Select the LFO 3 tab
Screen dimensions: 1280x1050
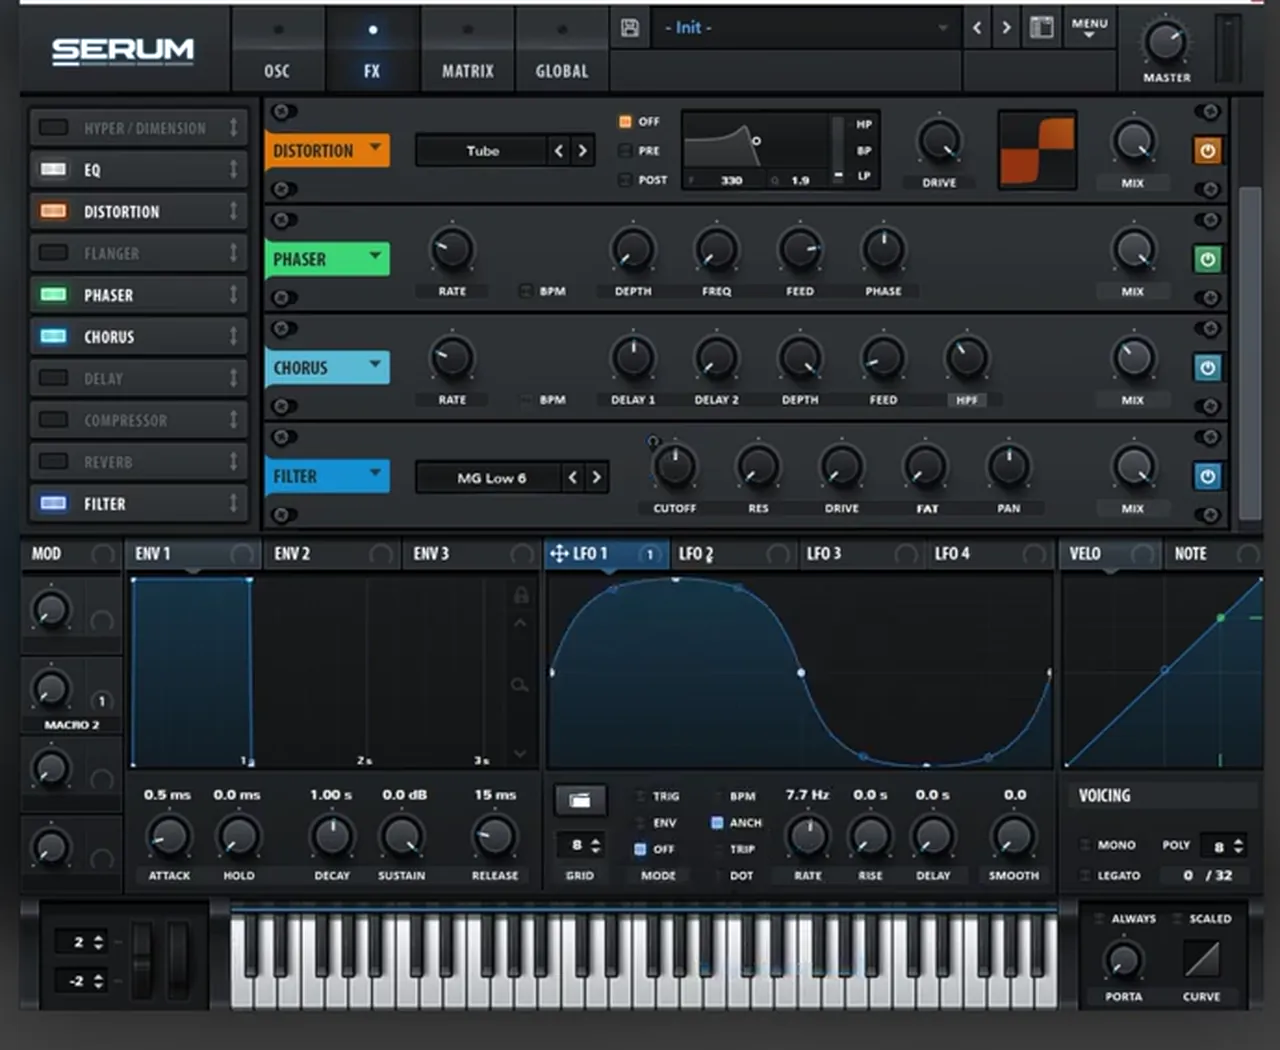(x=860, y=554)
